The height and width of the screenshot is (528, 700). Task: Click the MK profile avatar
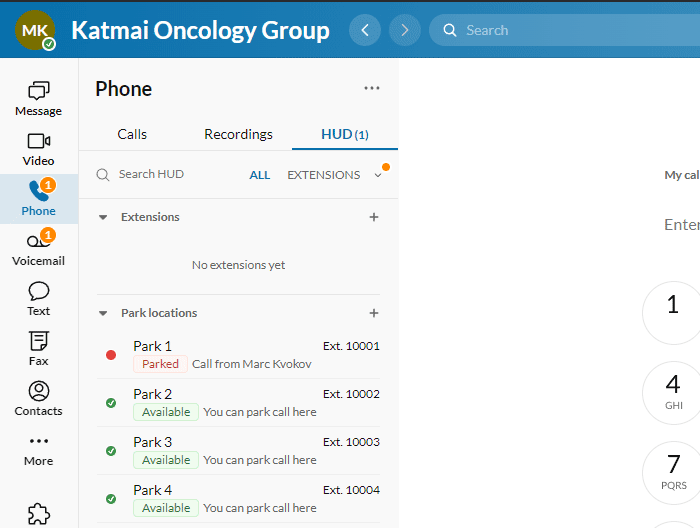(35, 30)
